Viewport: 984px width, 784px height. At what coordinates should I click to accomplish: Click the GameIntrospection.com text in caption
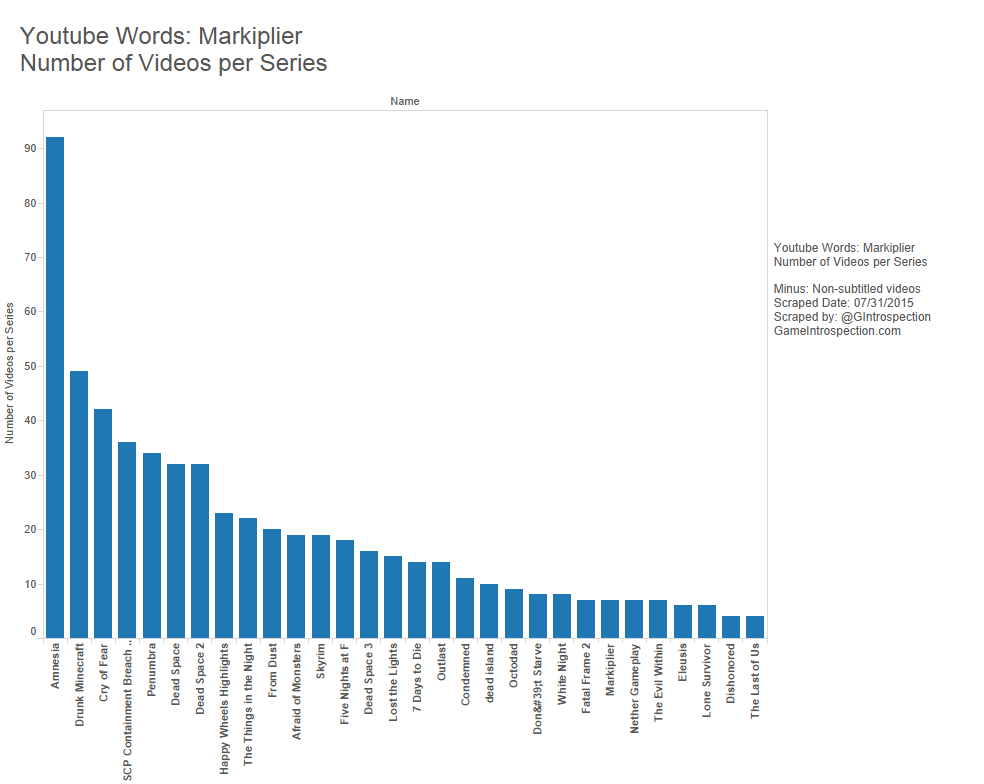tap(837, 331)
